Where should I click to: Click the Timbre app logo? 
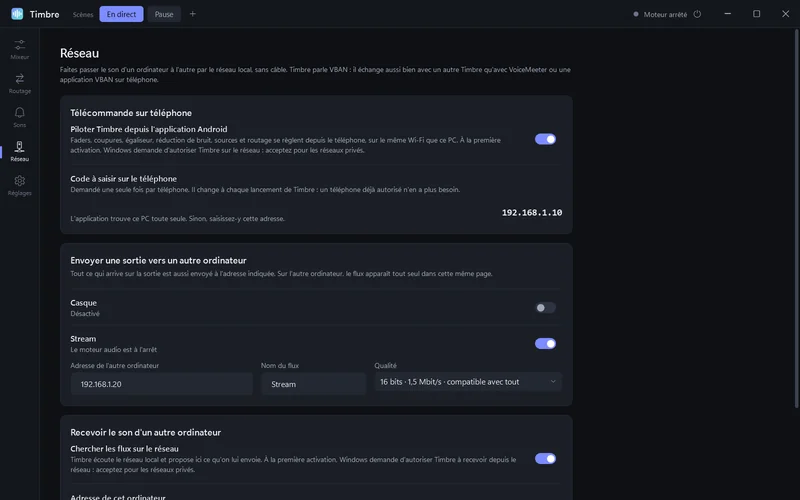tap(17, 14)
